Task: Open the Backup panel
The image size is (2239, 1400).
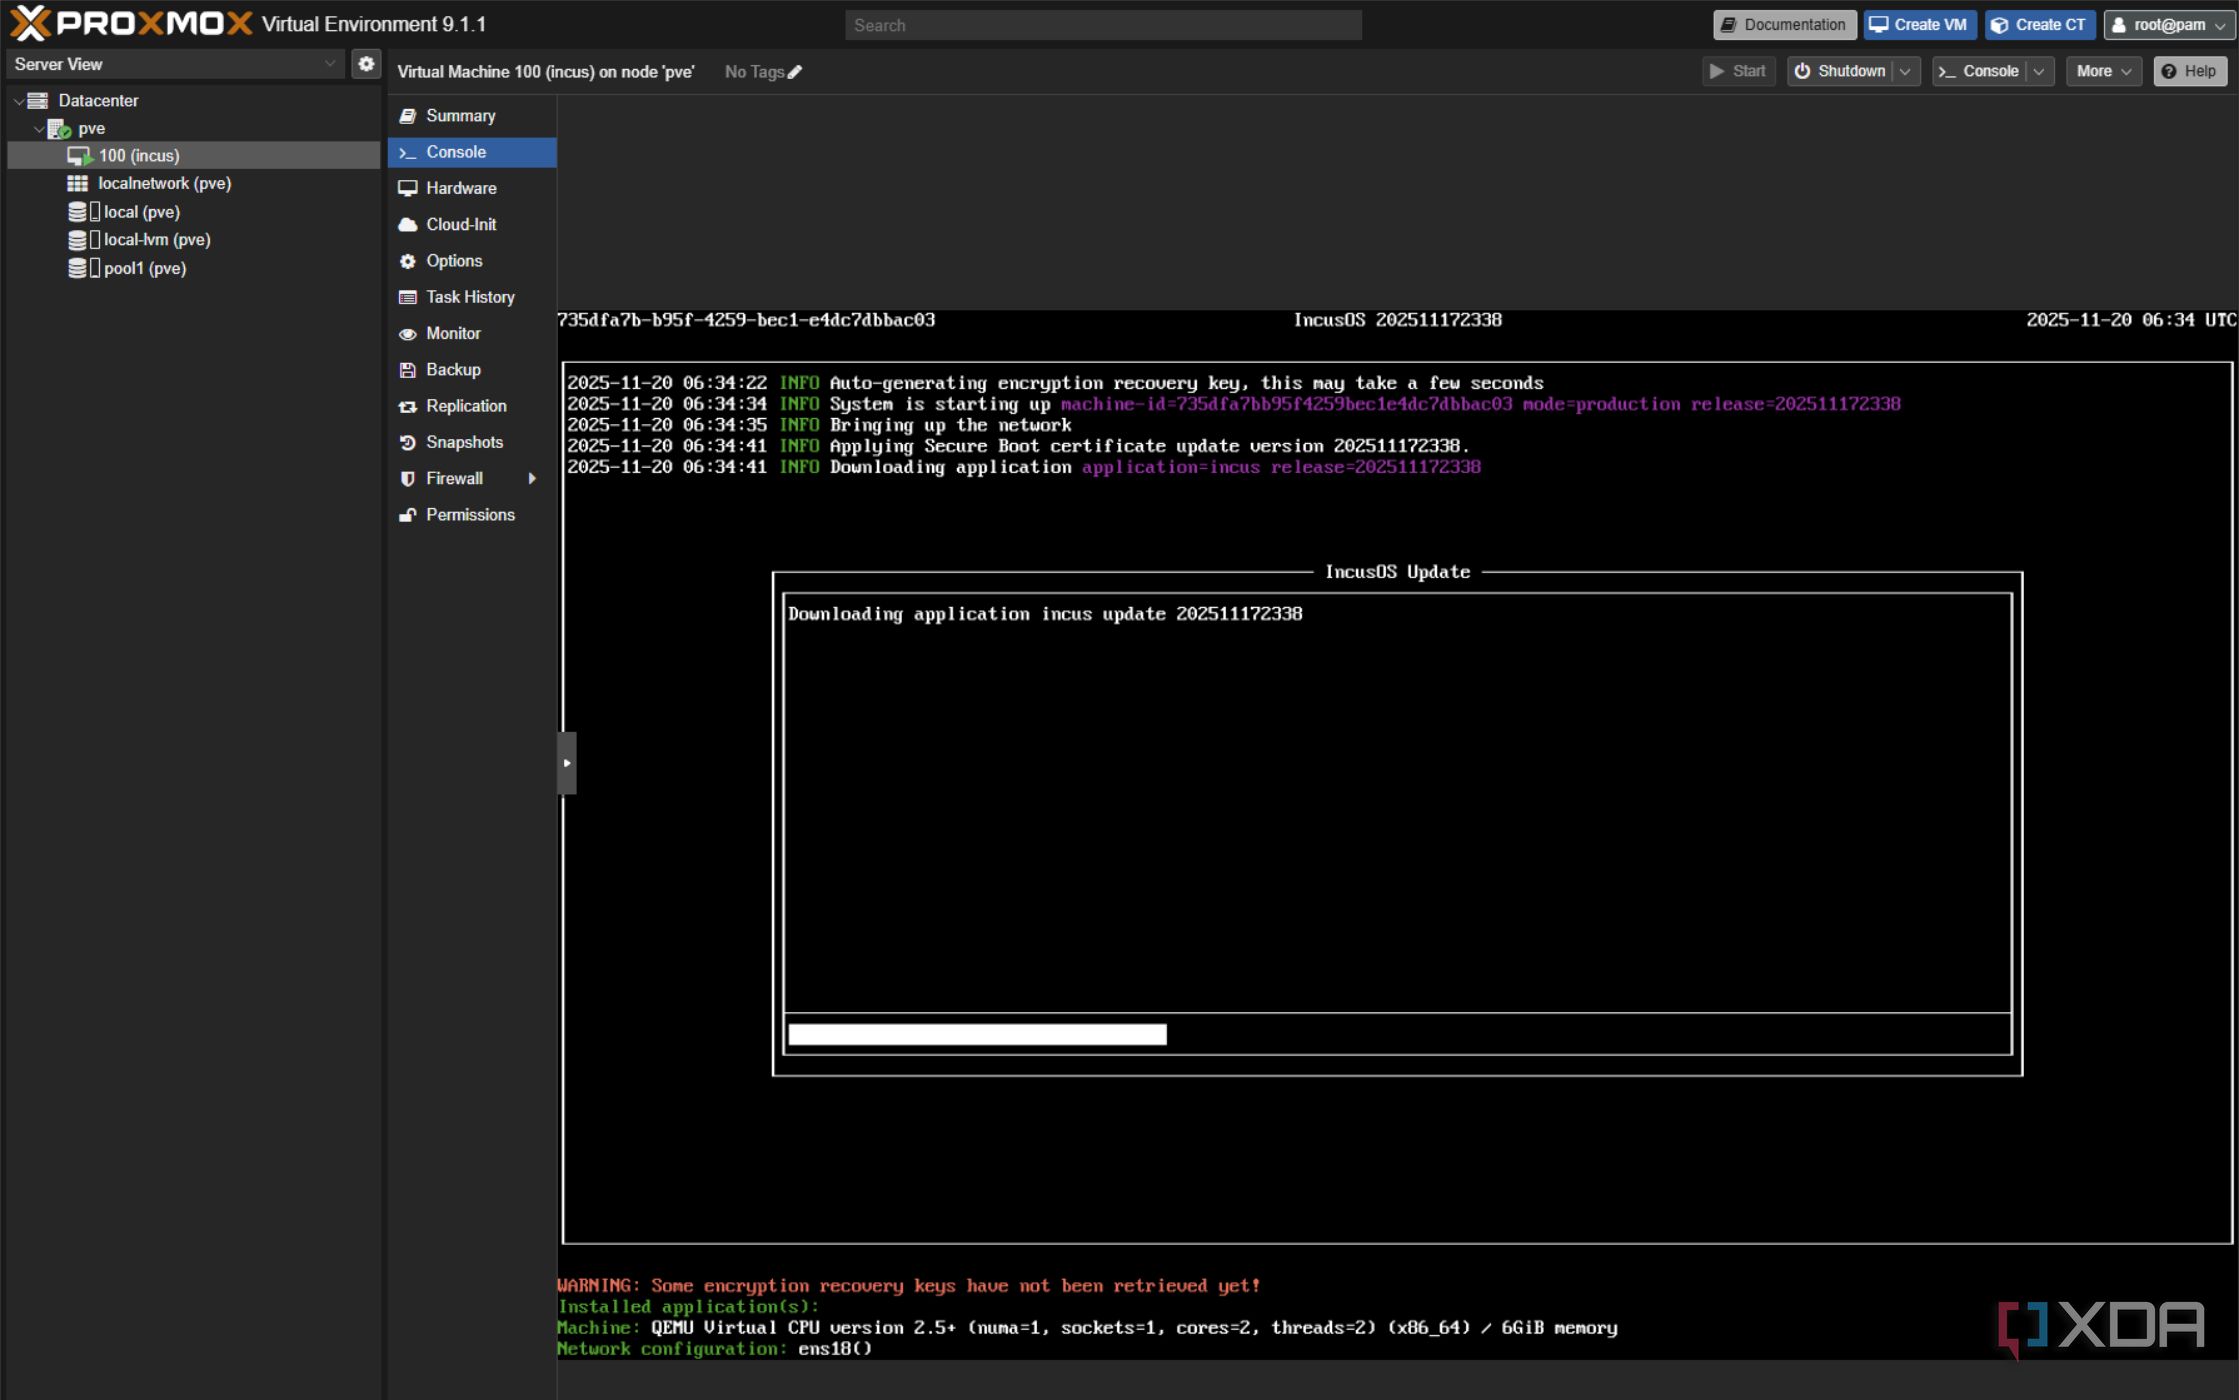Action: pos(471,370)
